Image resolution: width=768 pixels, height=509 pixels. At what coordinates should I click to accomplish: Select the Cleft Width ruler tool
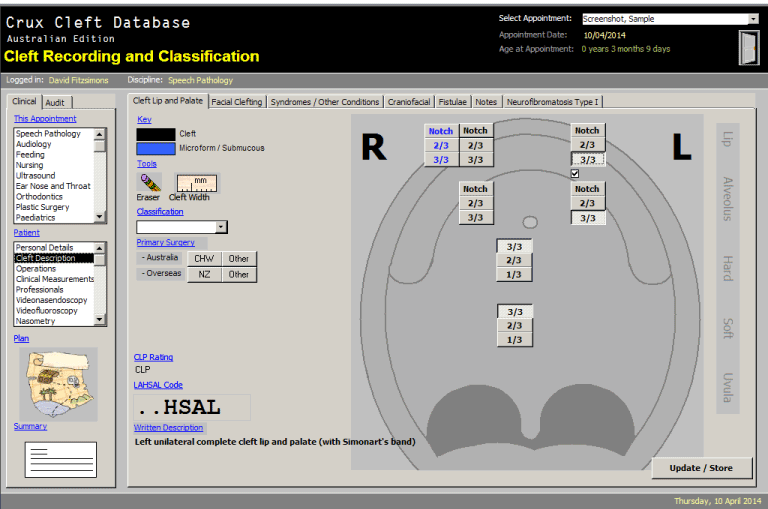[197, 183]
